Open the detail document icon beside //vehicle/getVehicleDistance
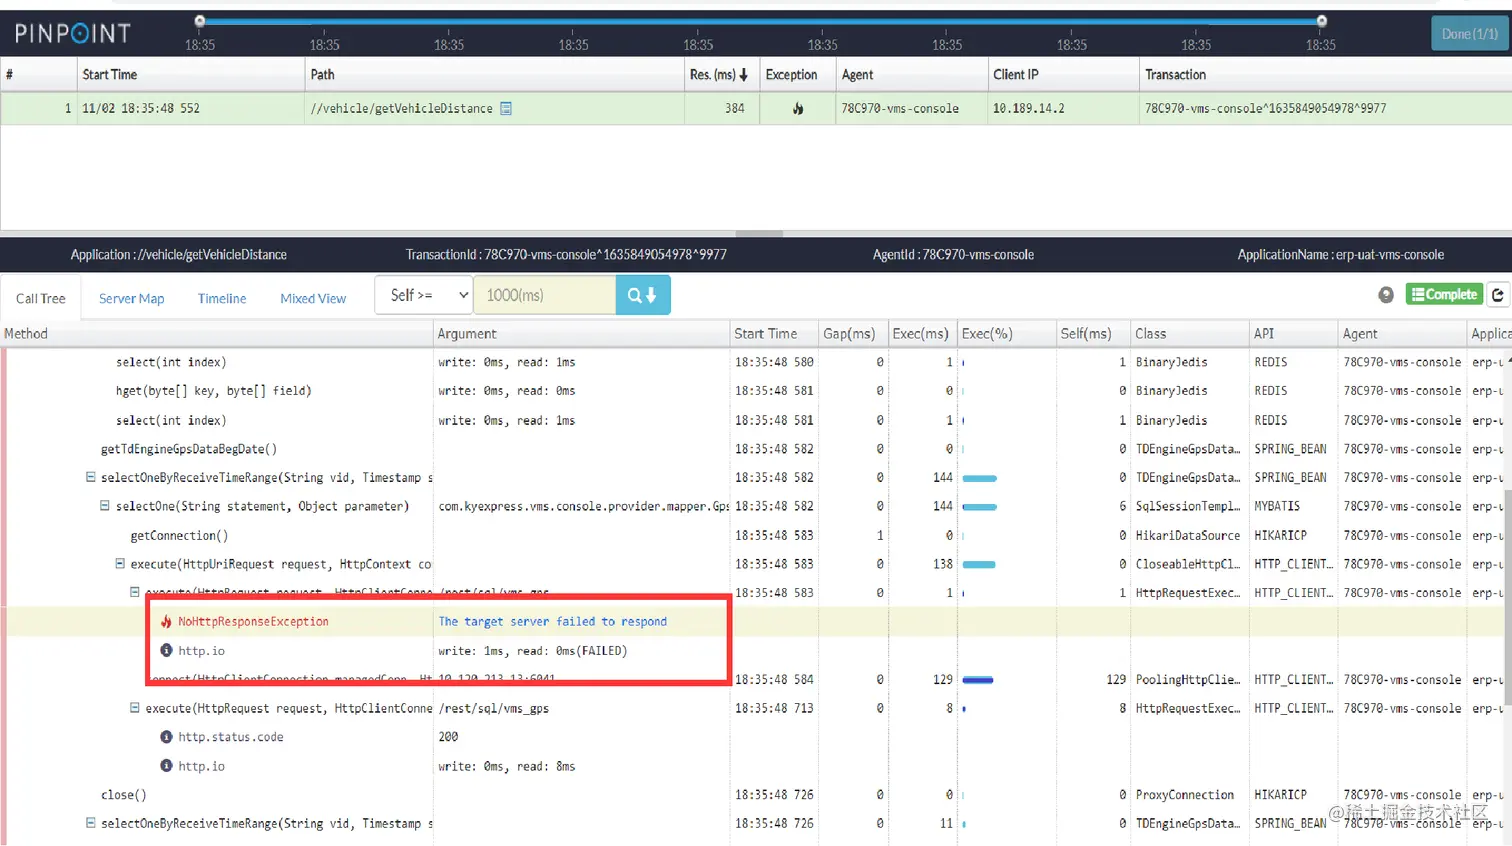This screenshot has width=1512, height=846. (506, 108)
